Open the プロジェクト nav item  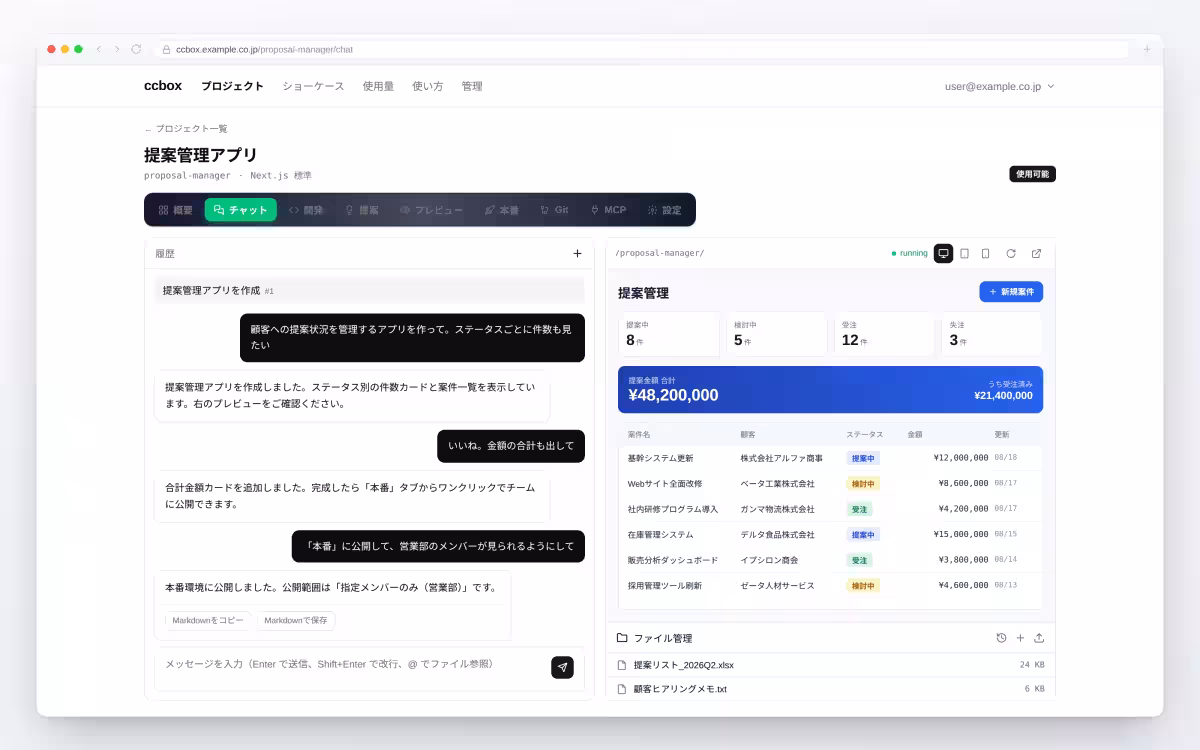tap(232, 86)
